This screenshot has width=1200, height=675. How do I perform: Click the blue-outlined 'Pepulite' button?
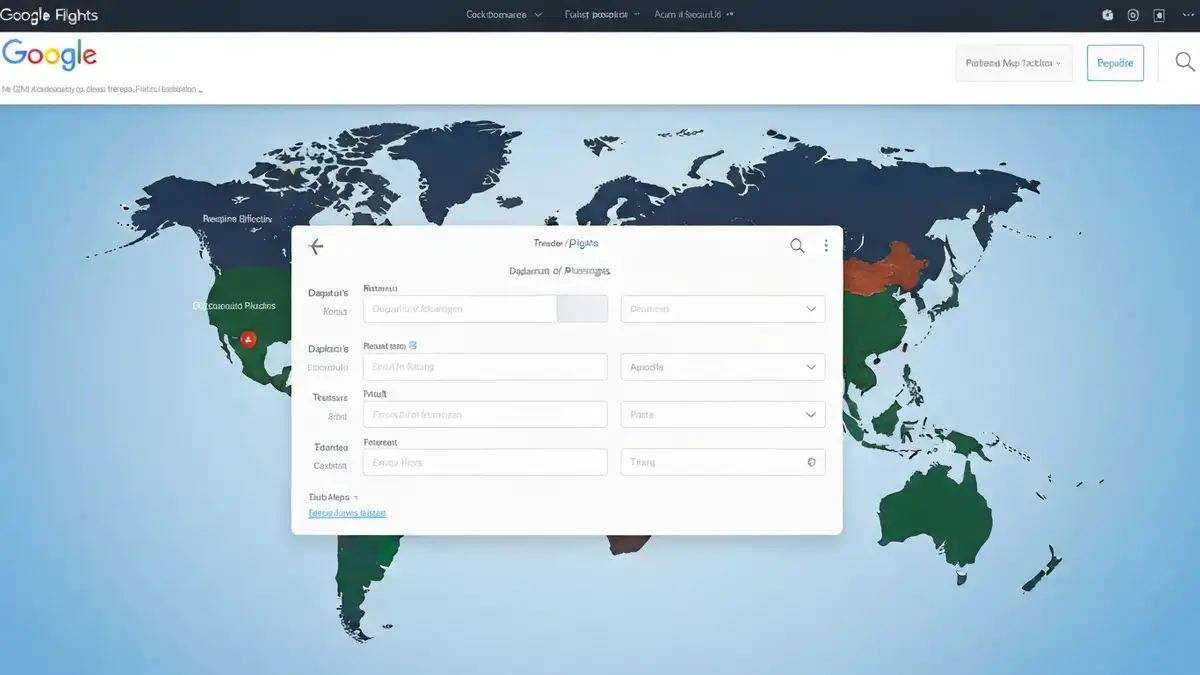[x=1115, y=63]
